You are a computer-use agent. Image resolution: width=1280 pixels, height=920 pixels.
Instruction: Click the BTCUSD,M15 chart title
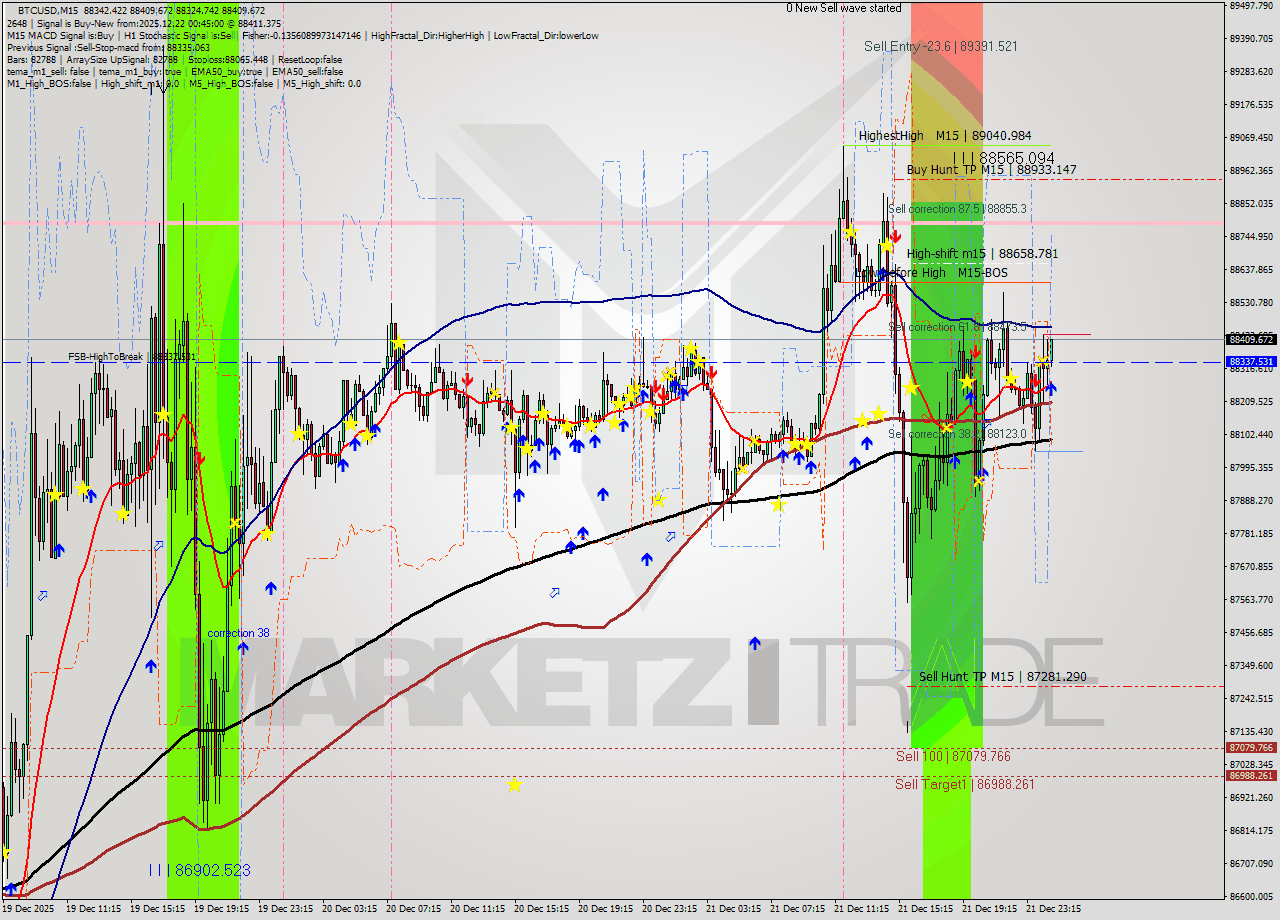point(48,10)
